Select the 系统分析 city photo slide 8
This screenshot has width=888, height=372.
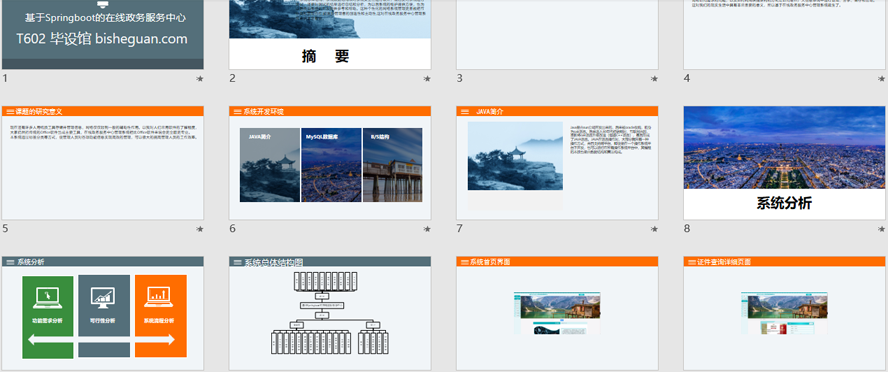pos(785,163)
